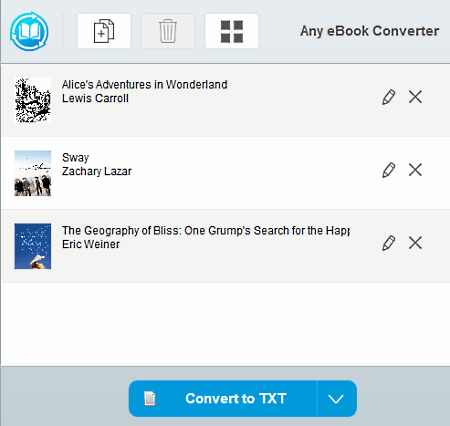This screenshot has height=426, width=450.
Task: Select The Geography of Bliss cover thumbnail
Action: (x=33, y=246)
